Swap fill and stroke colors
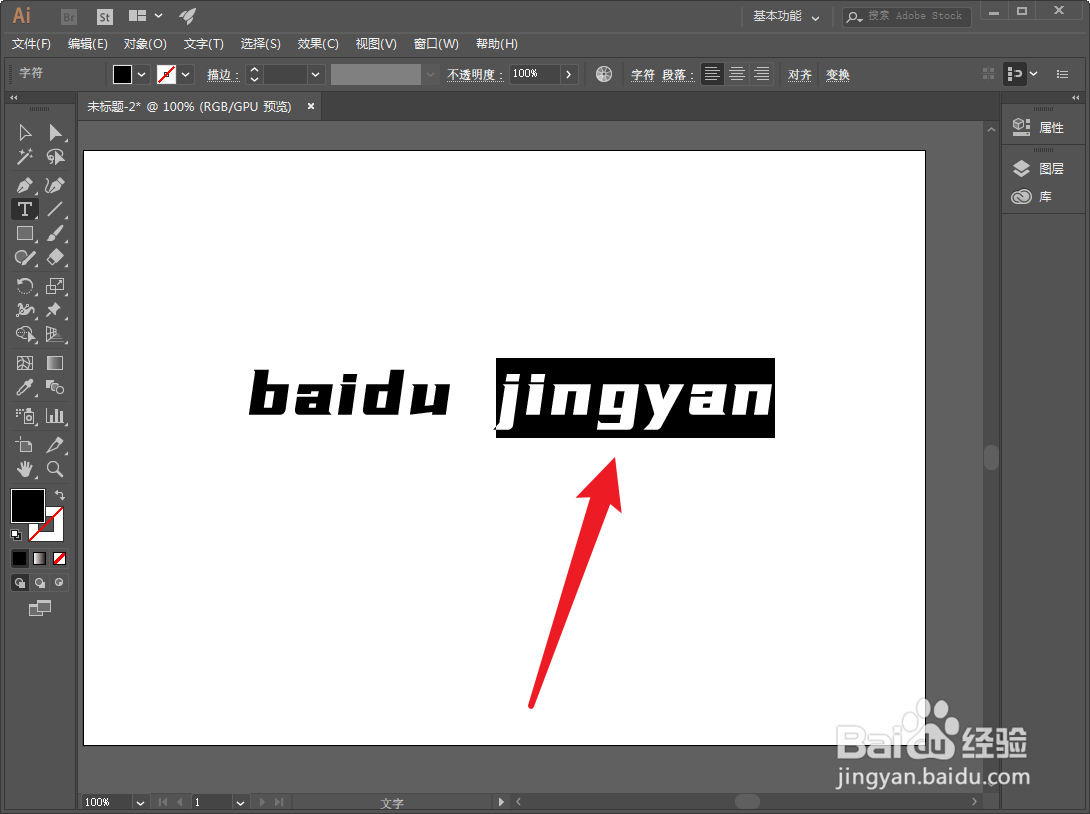 pyautogui.click(x=60, y=495)
